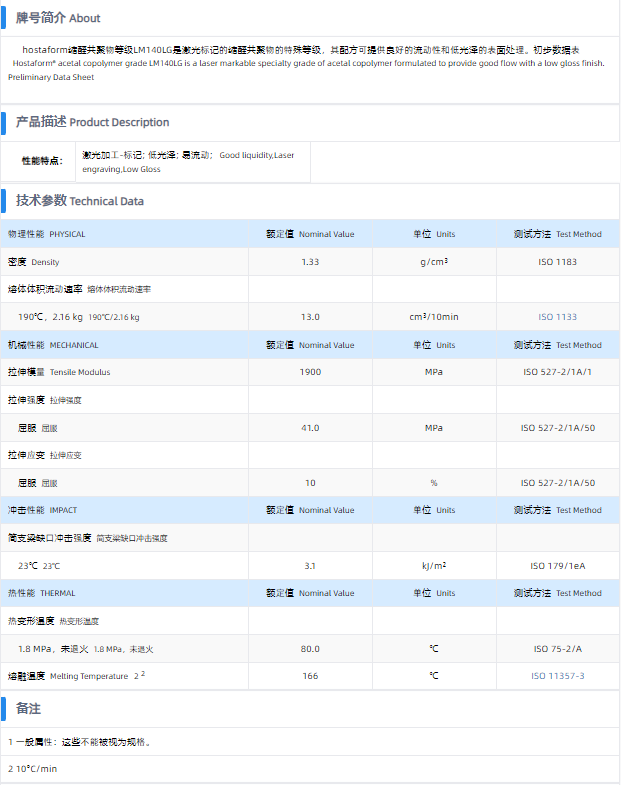
Task: Click the Product Description section heading
Action: point(92,122)
